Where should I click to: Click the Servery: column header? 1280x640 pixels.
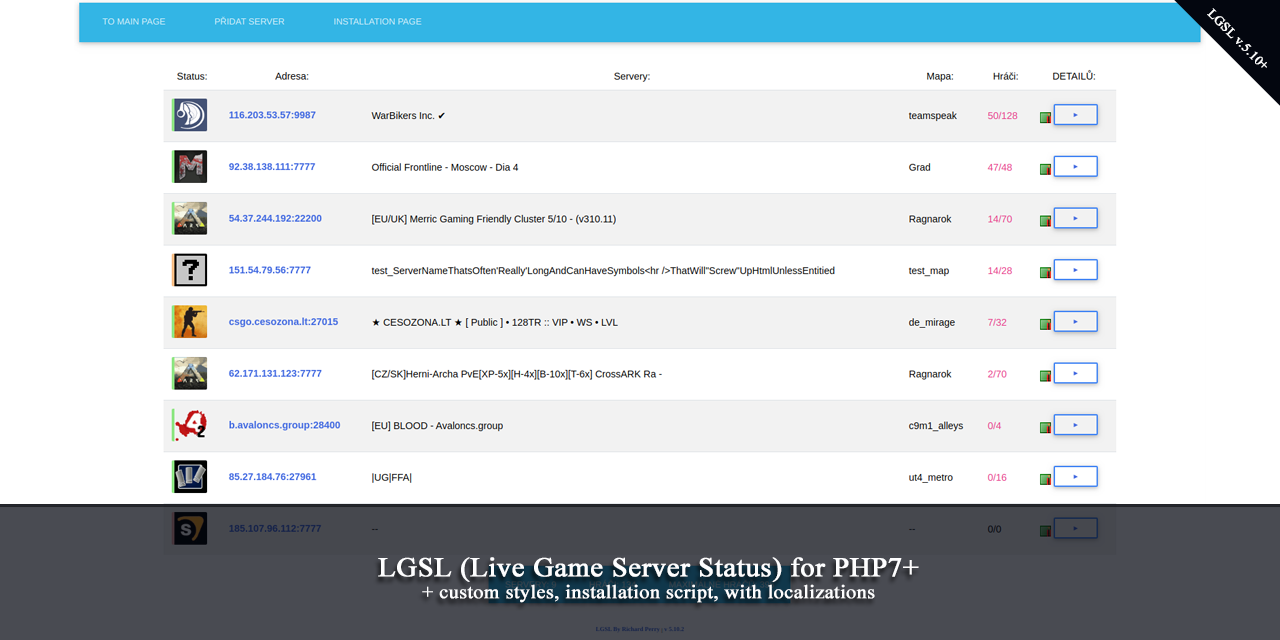pyautogui.click(x=632, y=76)
